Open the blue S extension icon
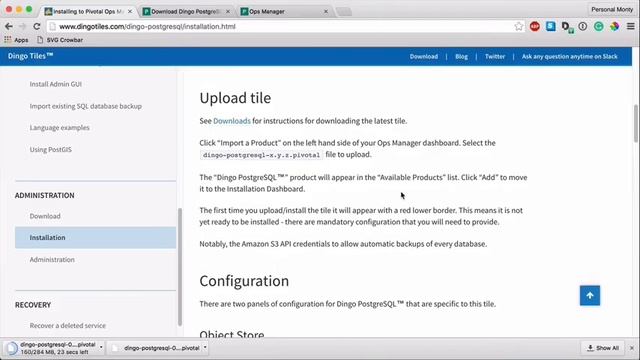 click(x=551, y=27)
